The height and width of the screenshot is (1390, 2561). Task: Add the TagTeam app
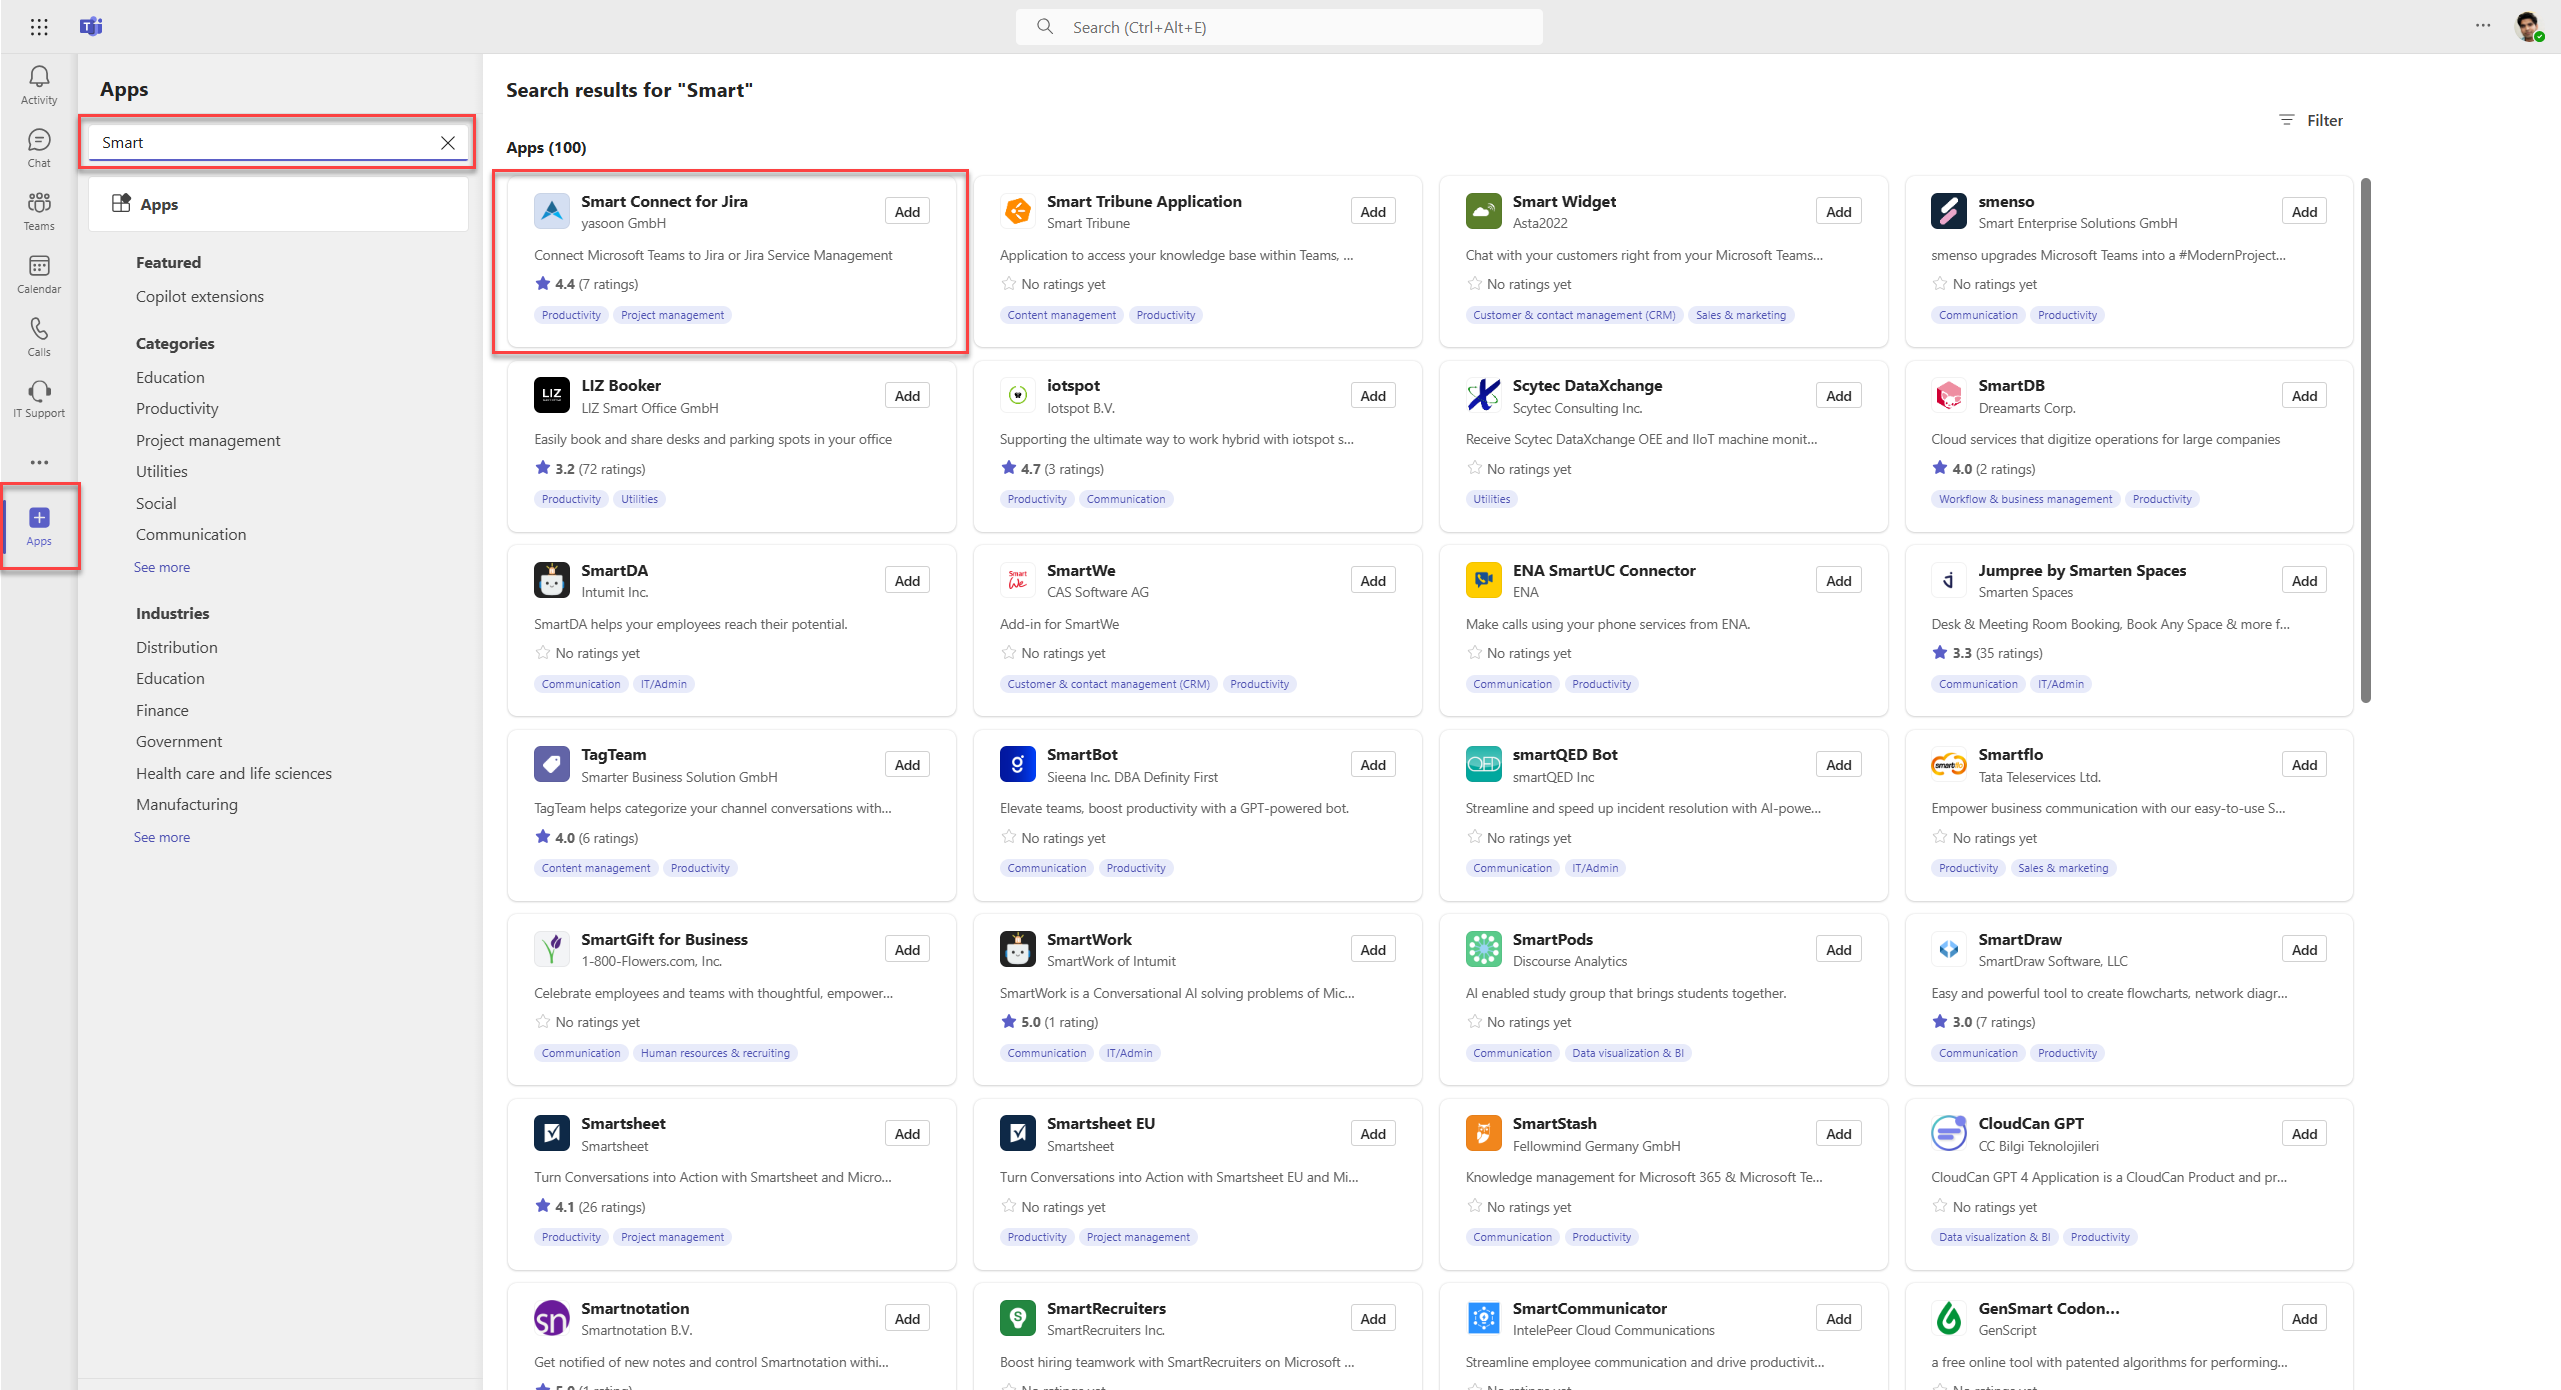click(907, 764)
